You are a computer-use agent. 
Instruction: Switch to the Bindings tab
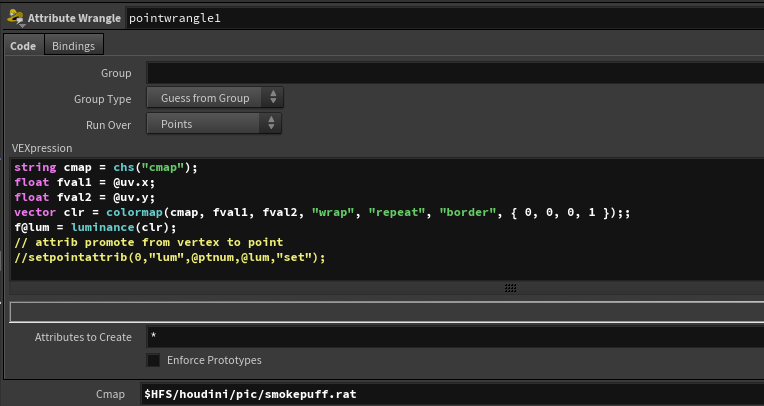coord(75,46)
